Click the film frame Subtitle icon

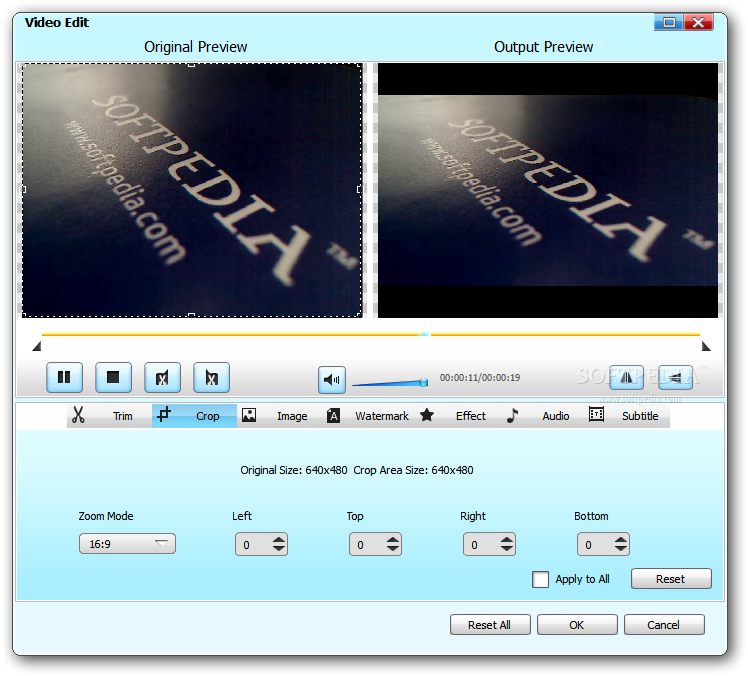tap(596, 414)
